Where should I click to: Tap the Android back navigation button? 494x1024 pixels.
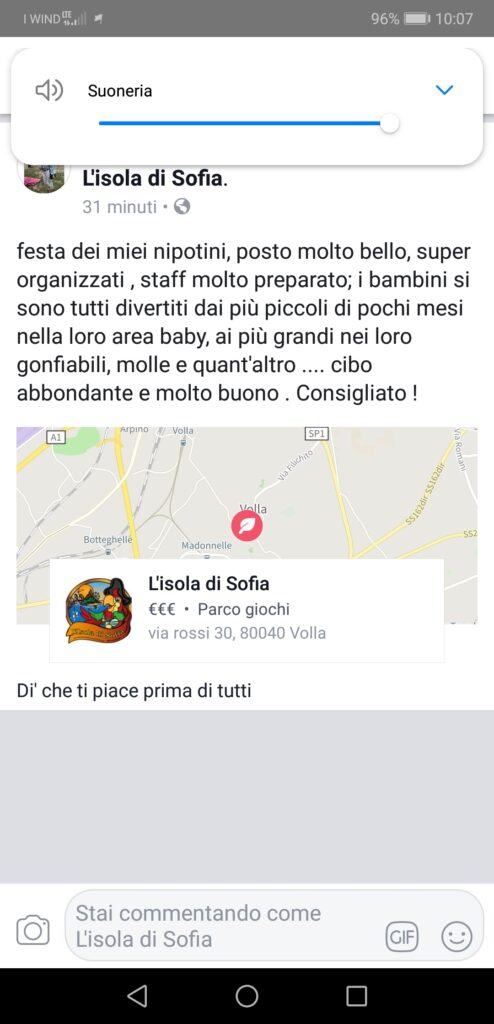pyautogui.click(x=137, y=996)
